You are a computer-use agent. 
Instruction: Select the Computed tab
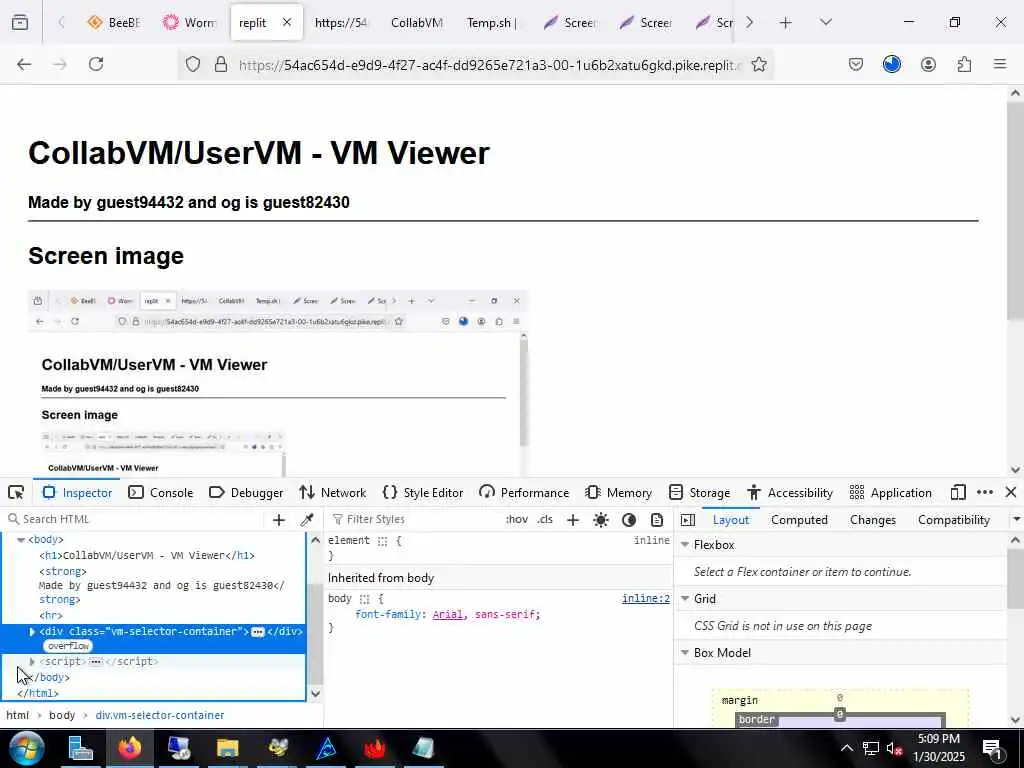point(799,520)
